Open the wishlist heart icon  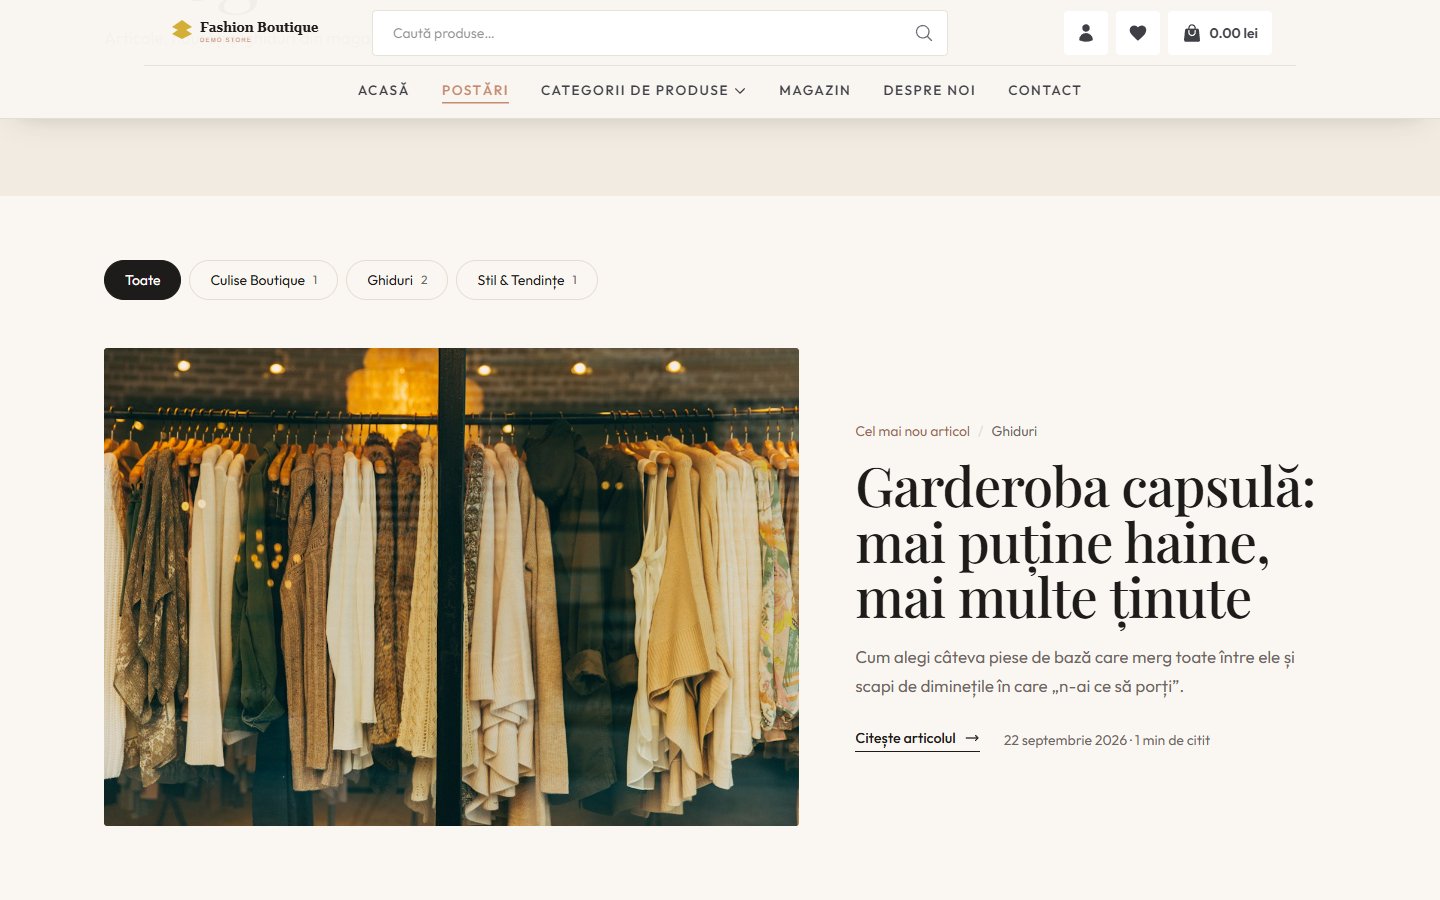1138,33
